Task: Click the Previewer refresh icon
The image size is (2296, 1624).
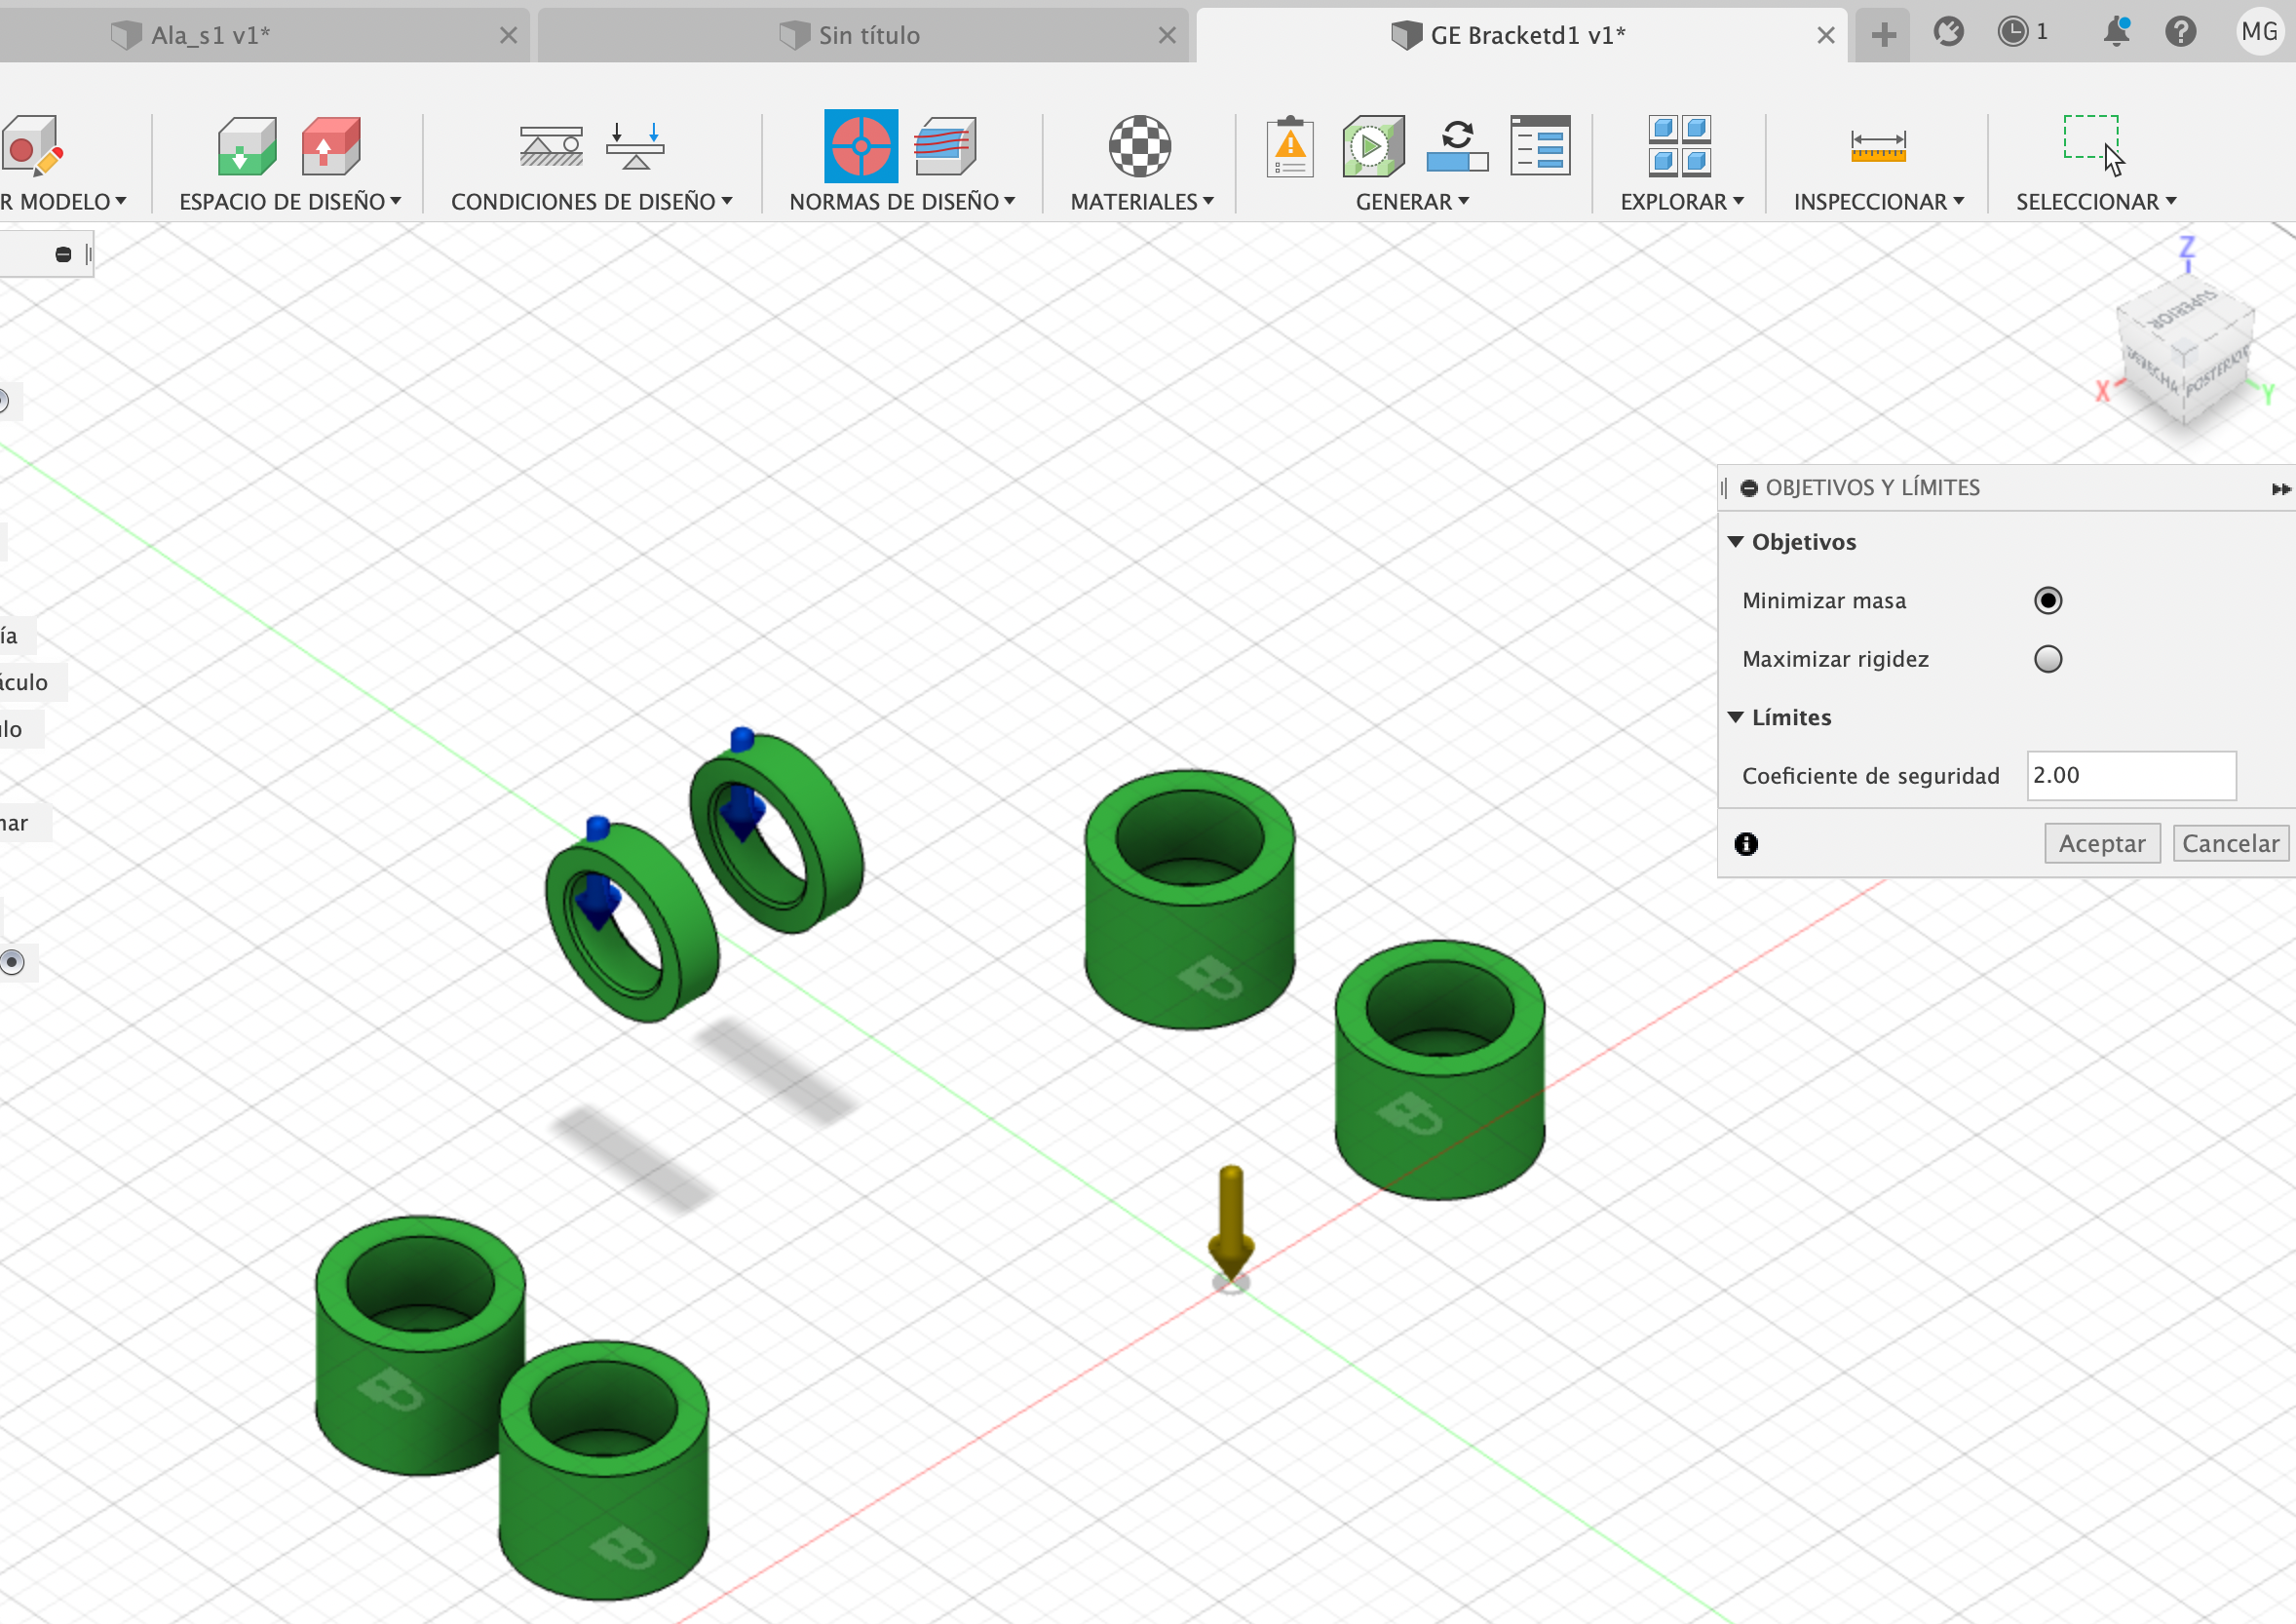Action: 1457,146
